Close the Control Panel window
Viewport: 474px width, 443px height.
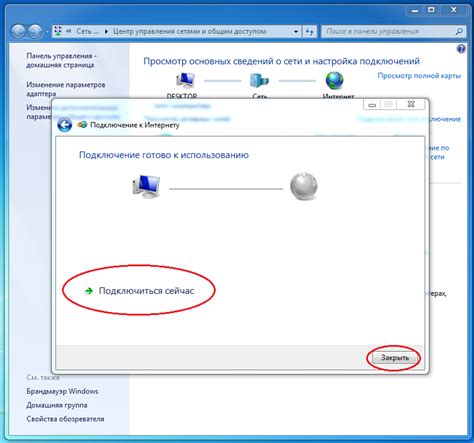pos(454,10)
